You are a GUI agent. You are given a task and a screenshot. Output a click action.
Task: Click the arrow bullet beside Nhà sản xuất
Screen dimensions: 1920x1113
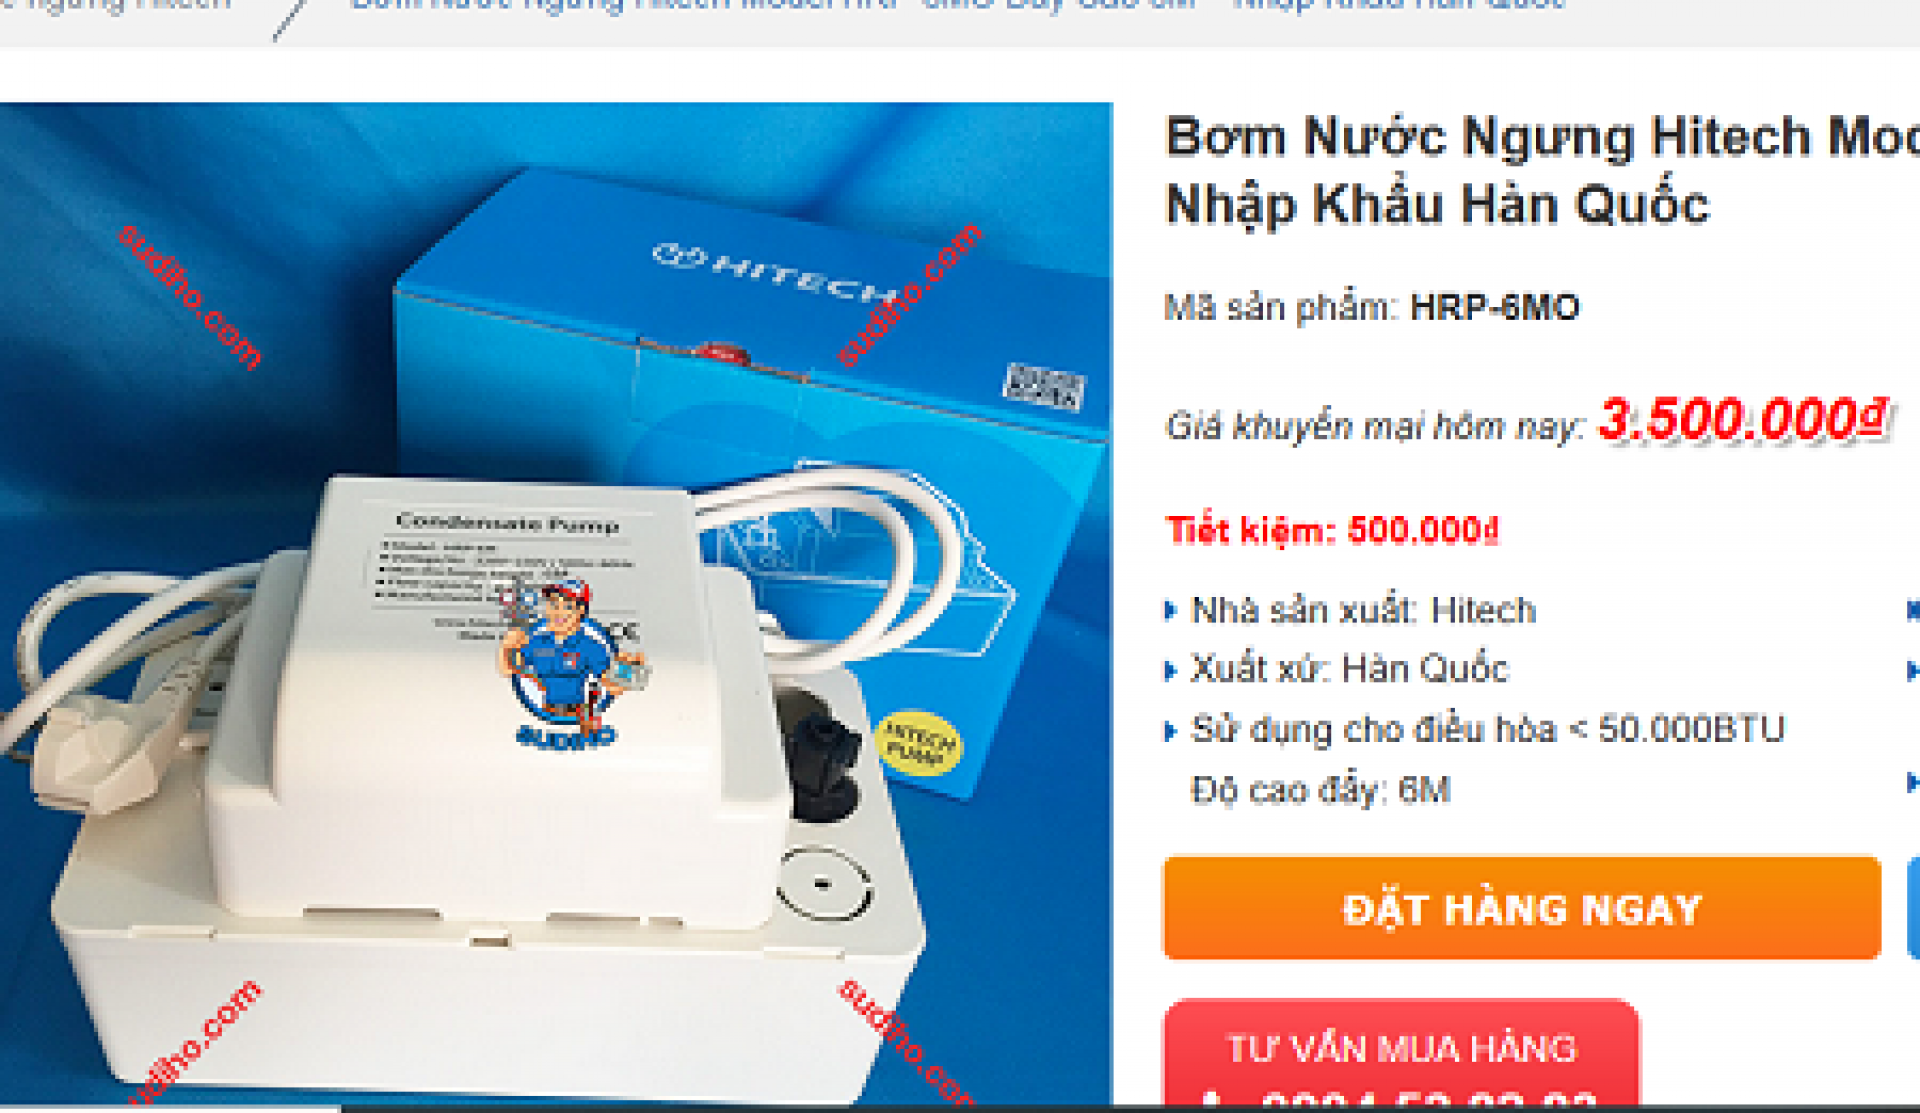click(x=1171, y=610)
